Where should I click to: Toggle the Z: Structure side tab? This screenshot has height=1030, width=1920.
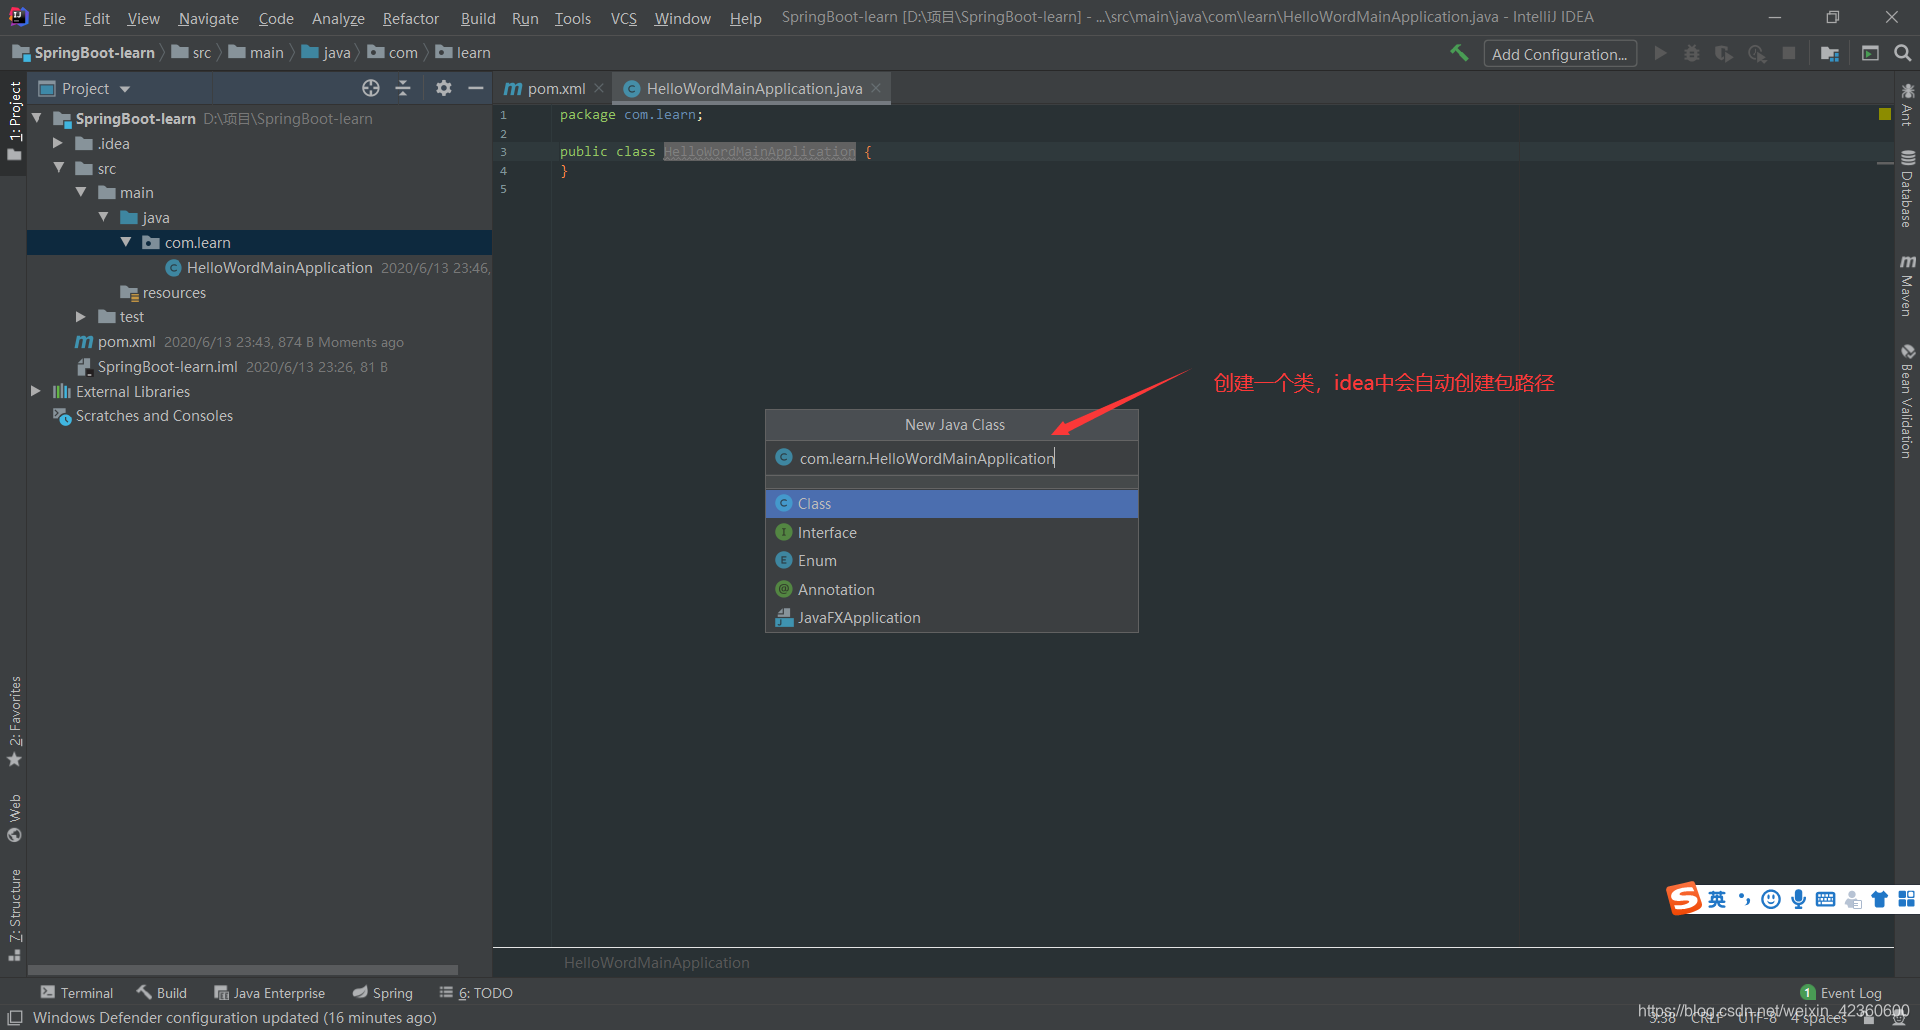click(x=14, y=915)
